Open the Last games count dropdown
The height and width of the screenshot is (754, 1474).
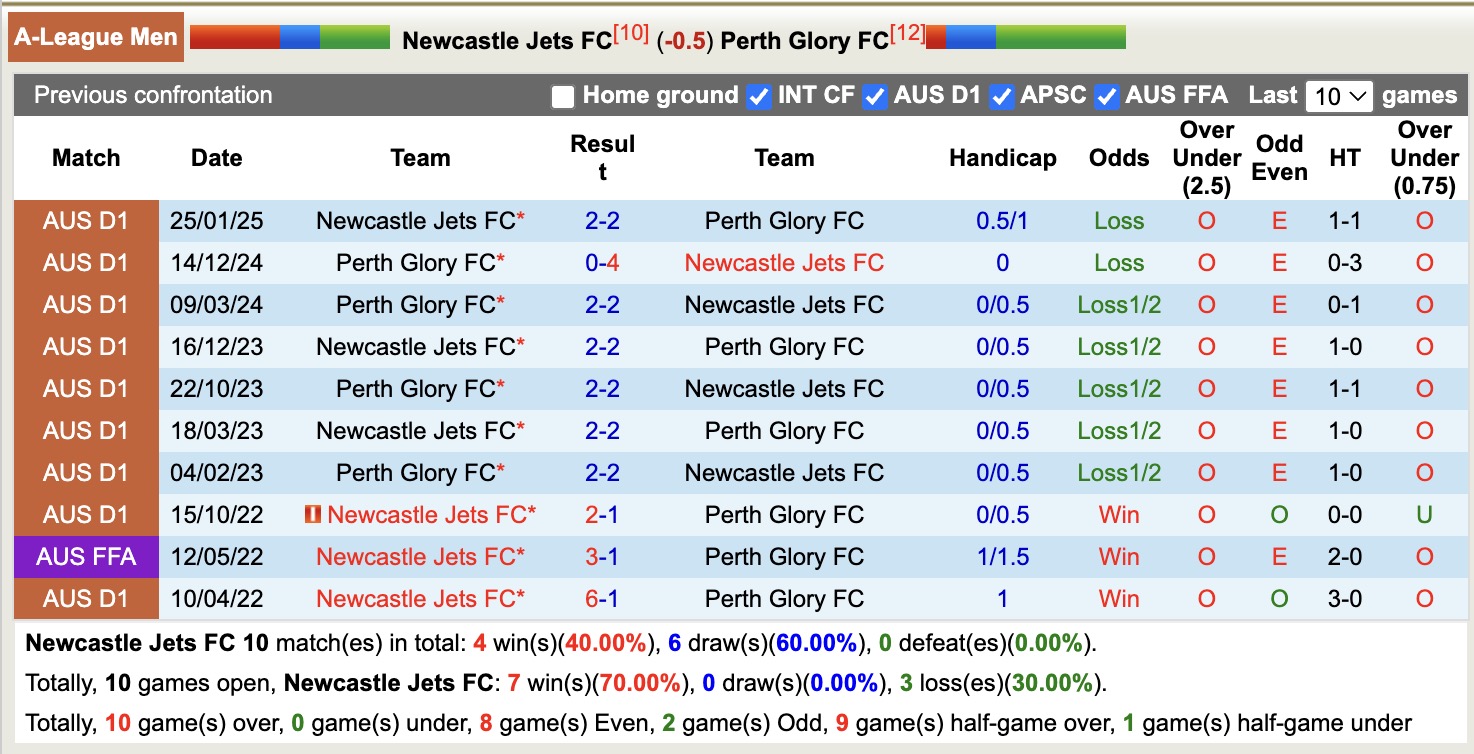coord(1338,96)
